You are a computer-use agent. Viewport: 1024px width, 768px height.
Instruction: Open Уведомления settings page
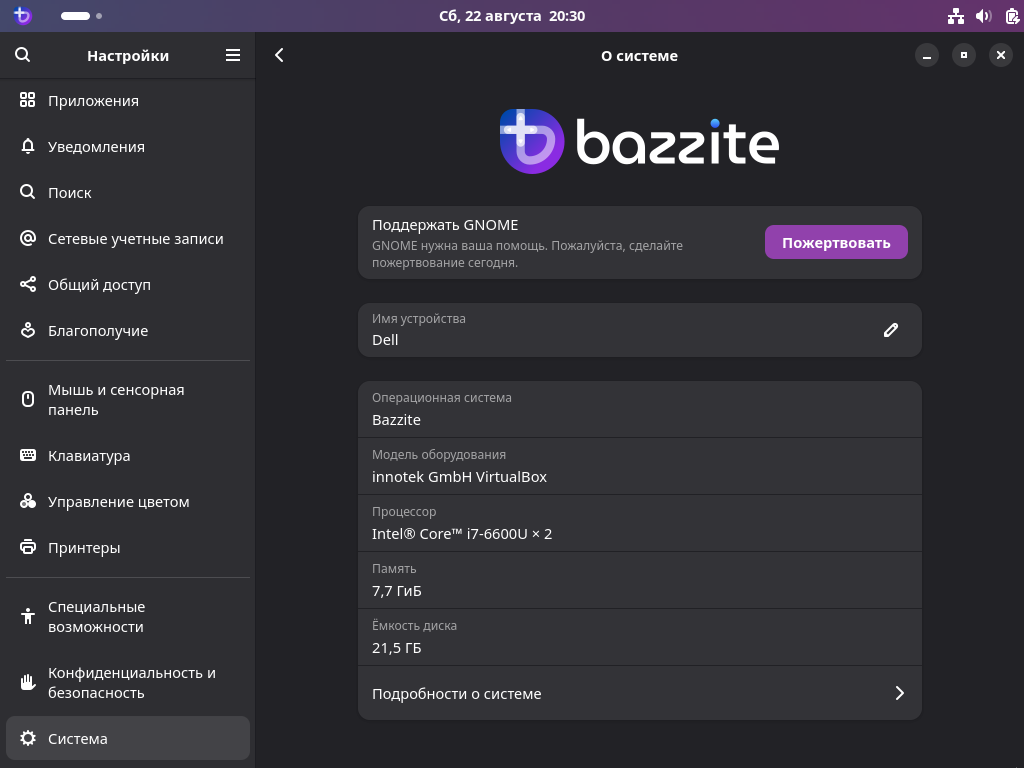pyautogui.click(x=128, y=146)
